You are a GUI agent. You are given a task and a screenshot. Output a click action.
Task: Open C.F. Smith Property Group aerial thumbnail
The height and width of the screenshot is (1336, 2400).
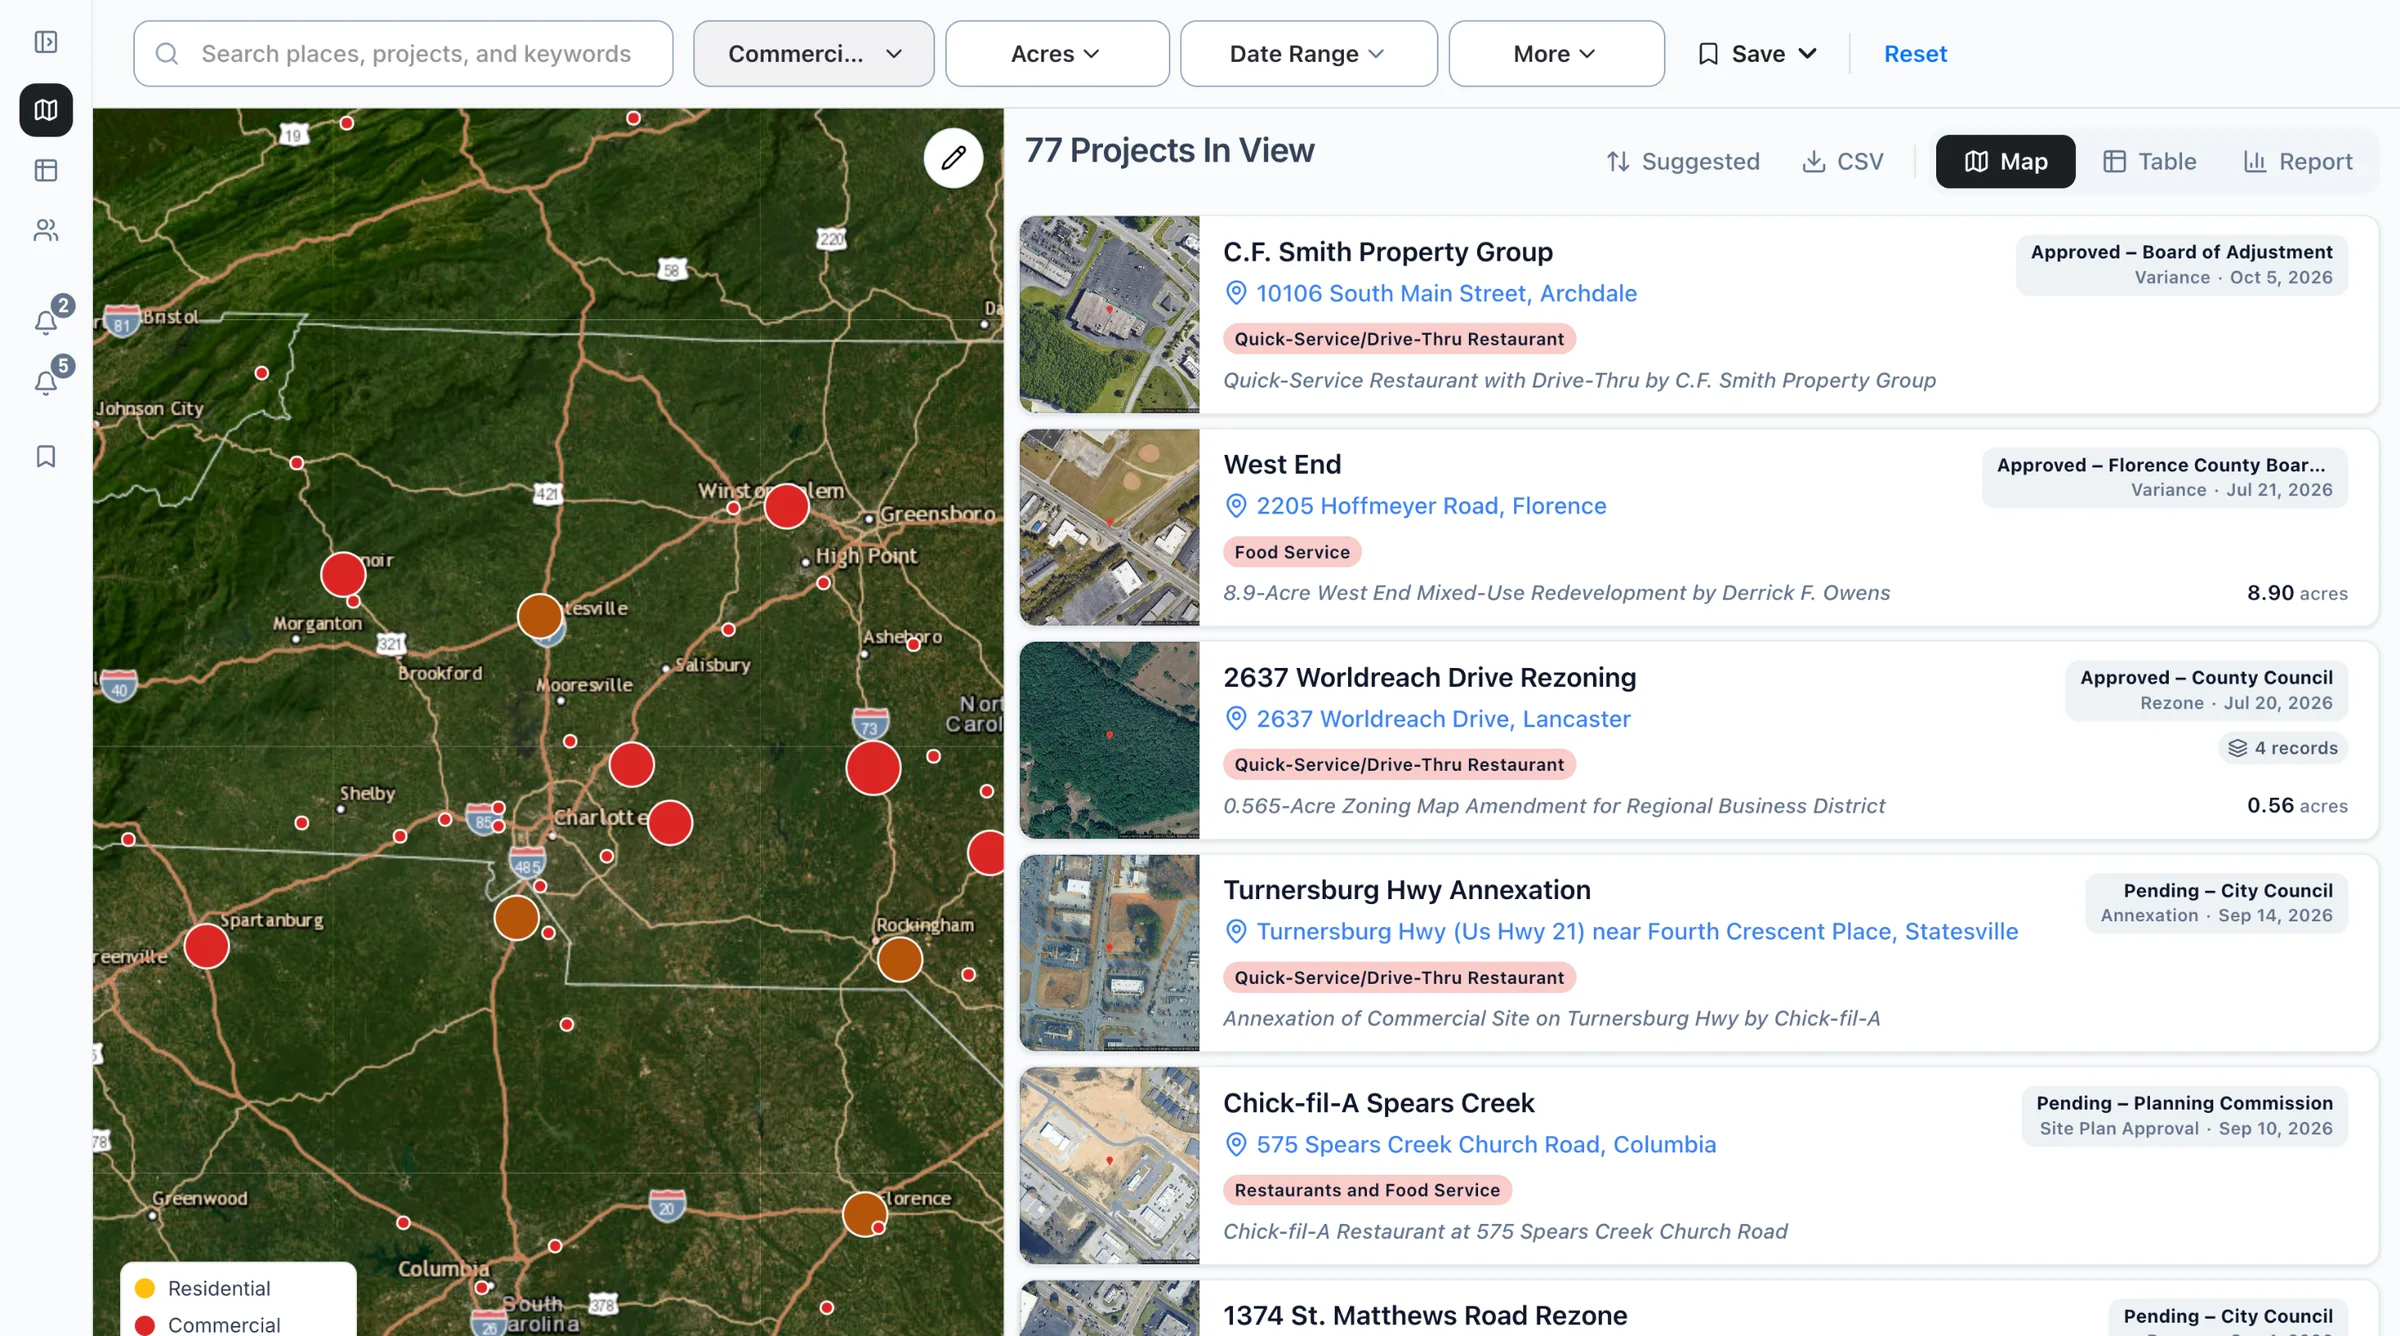click(x=1109, y=315)
